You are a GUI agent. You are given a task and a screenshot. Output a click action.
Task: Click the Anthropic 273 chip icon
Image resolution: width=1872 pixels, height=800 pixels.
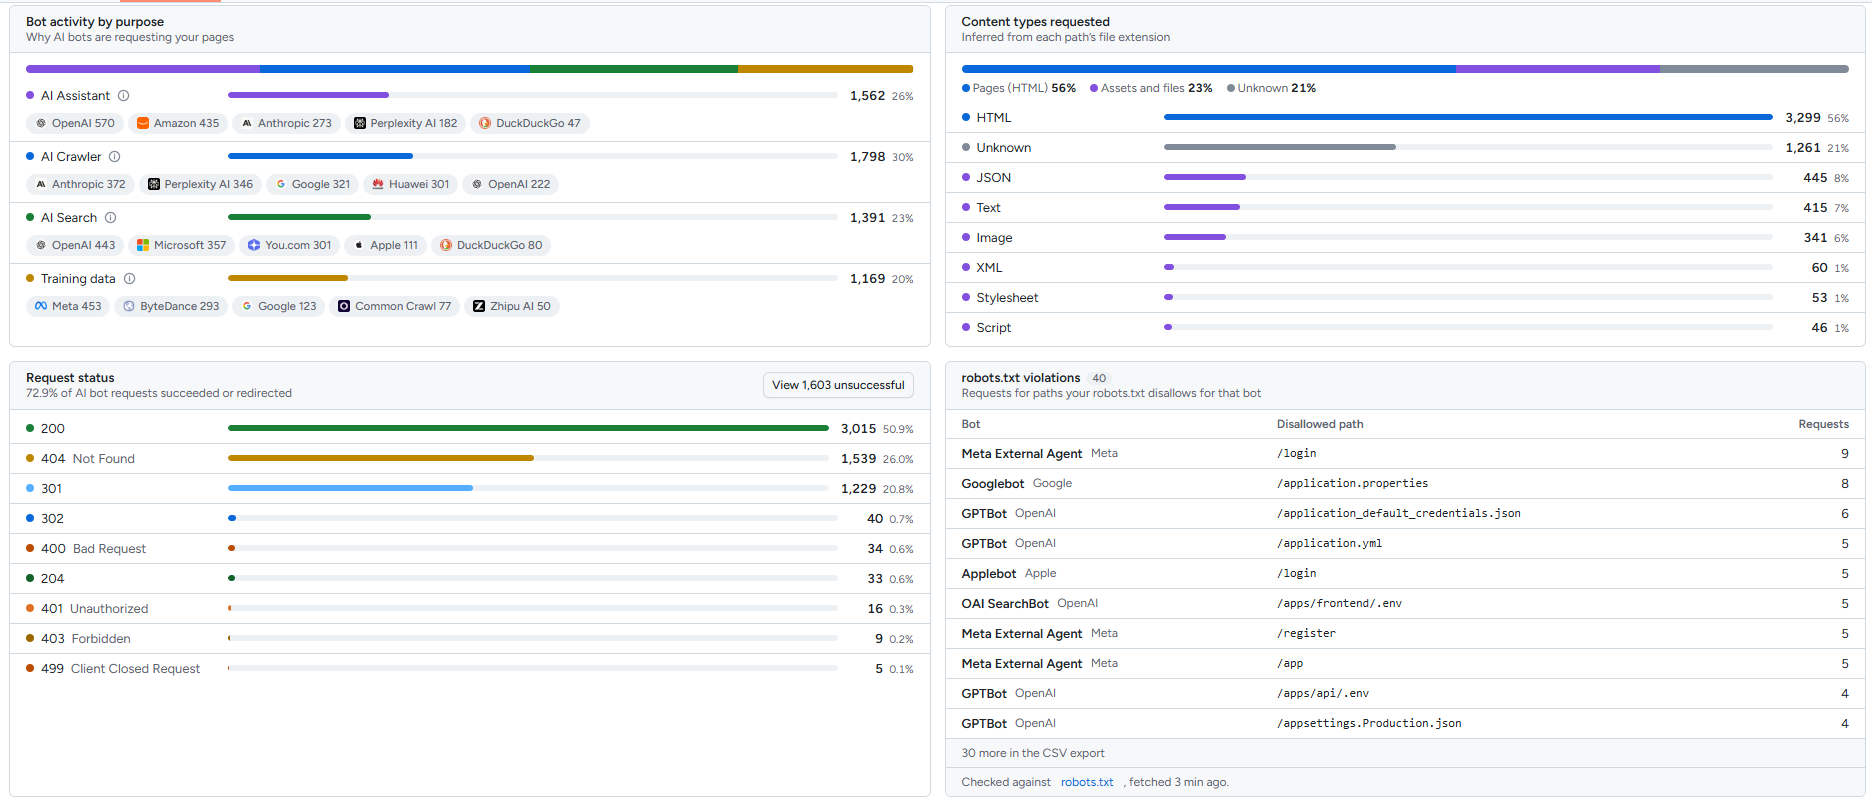click(247, 124)
